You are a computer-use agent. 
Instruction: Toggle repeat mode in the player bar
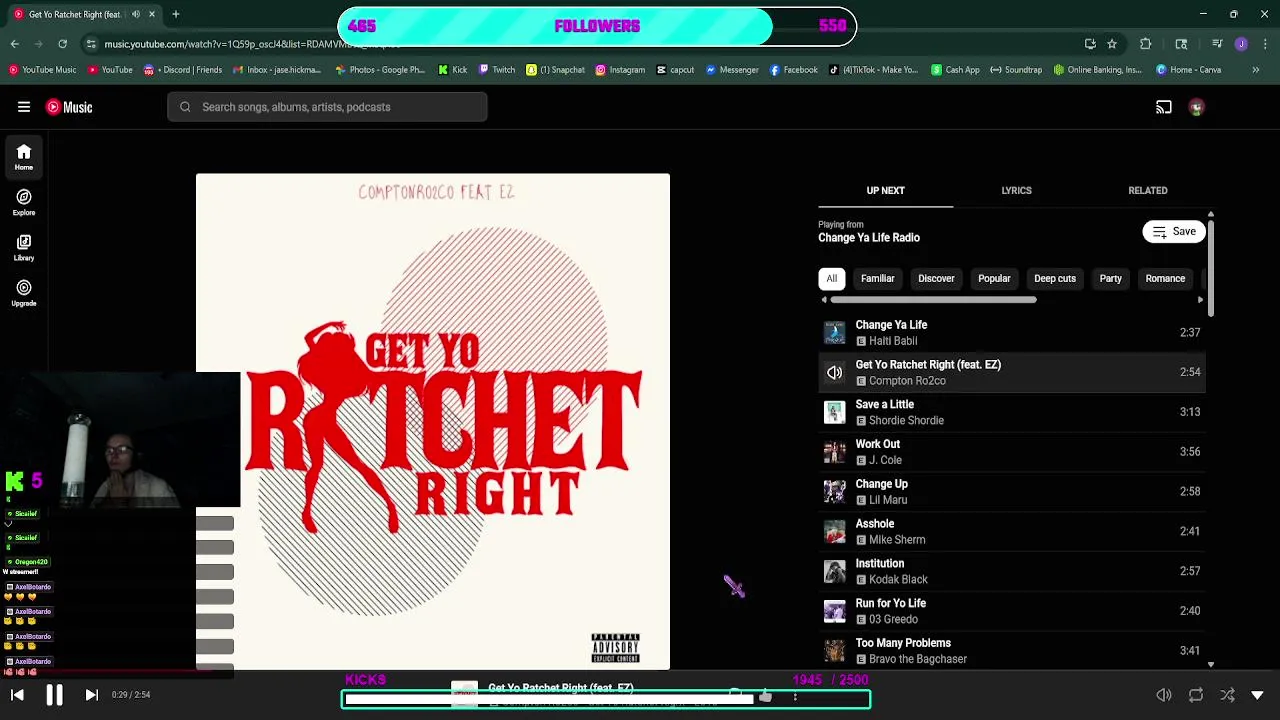[1196, 695]
